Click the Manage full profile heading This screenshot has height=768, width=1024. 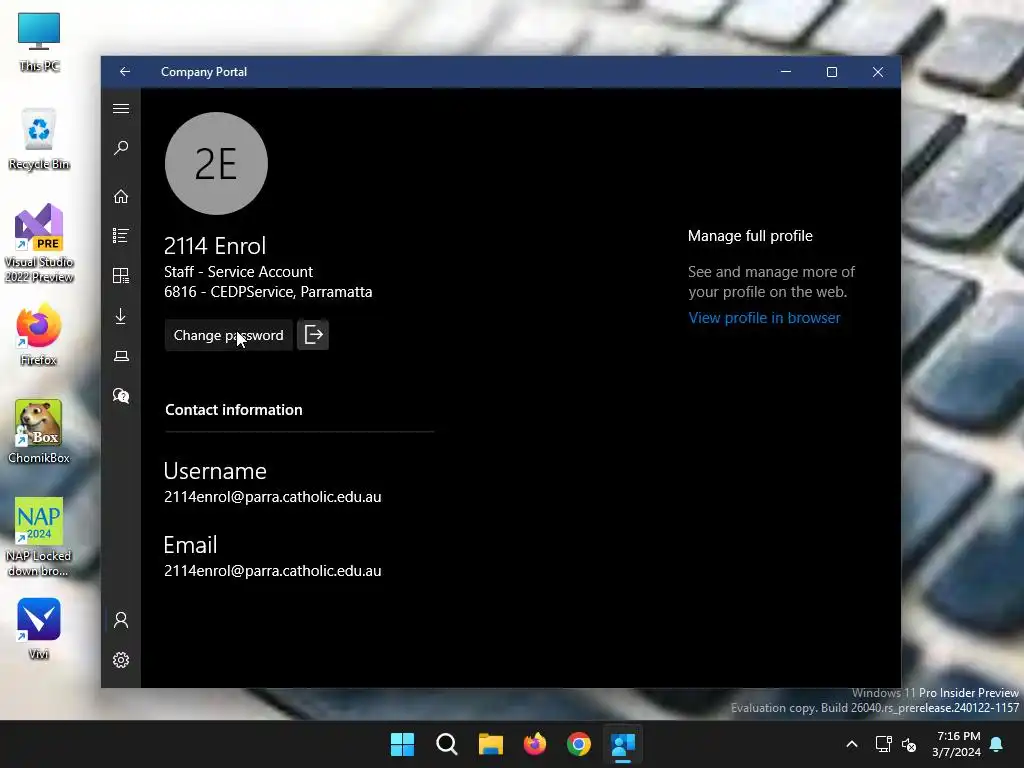pos(750,236)
